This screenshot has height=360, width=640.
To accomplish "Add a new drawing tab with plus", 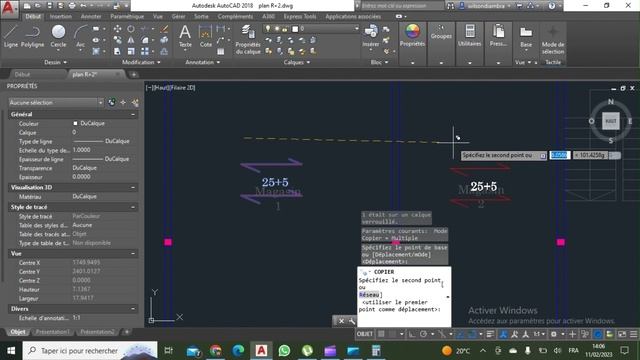I will click(x=133, y=74).
